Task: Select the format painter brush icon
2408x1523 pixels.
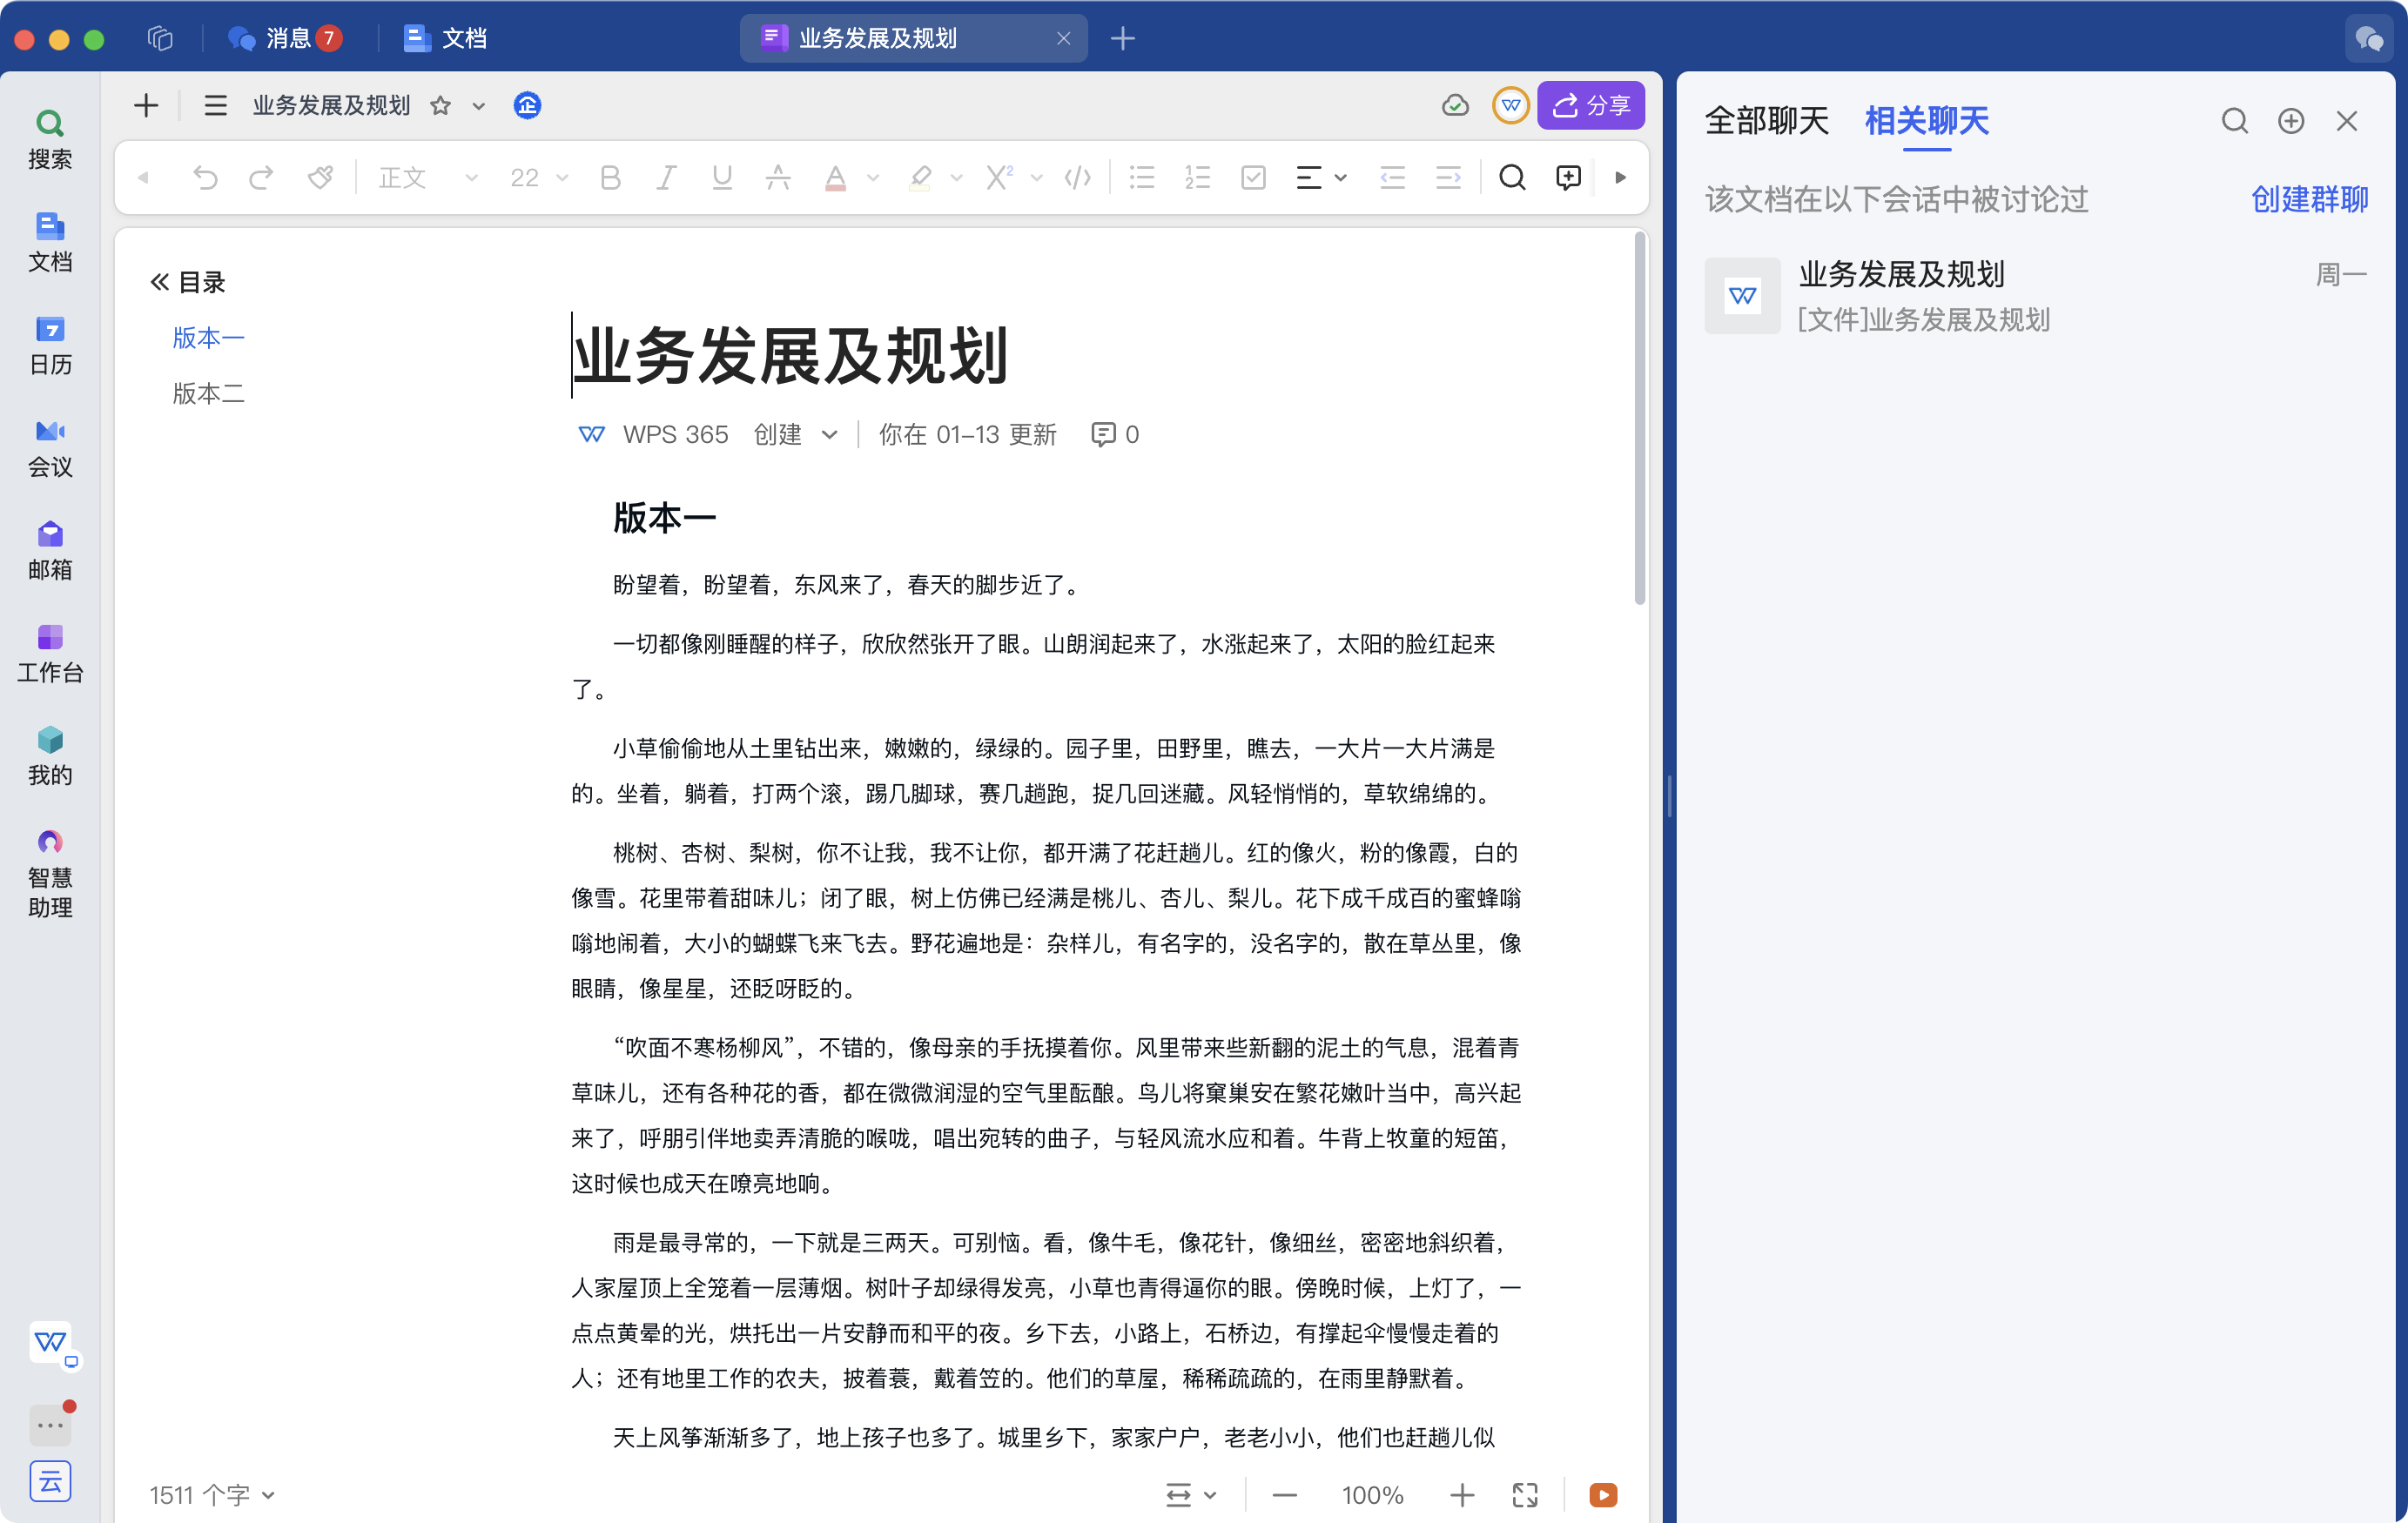Action: [320, 178]
